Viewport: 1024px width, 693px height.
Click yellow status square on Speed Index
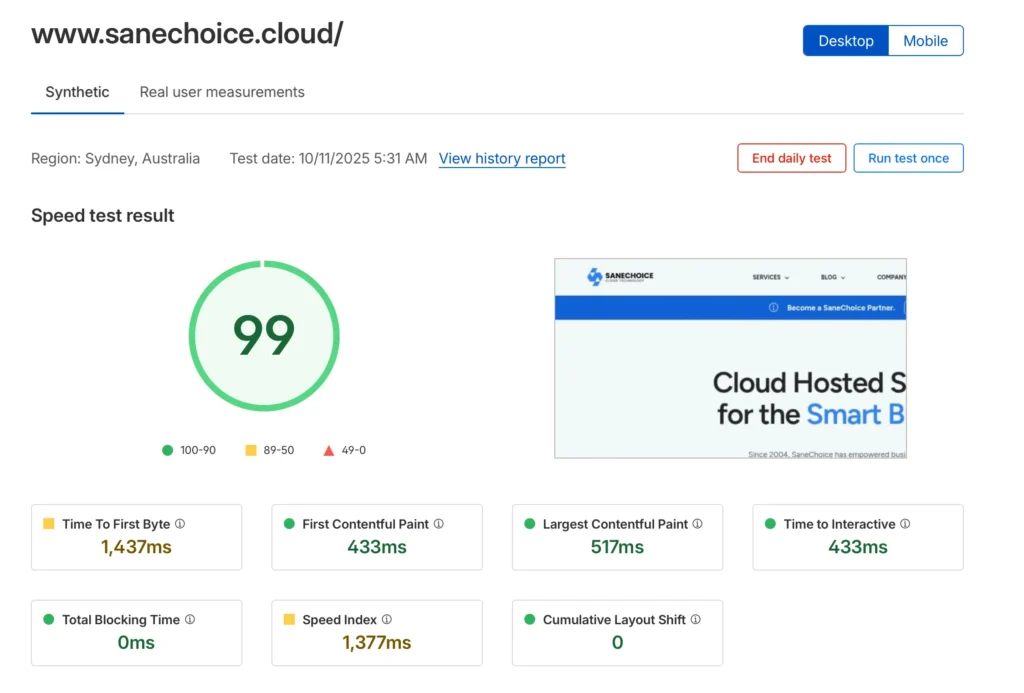coord(289,619)
